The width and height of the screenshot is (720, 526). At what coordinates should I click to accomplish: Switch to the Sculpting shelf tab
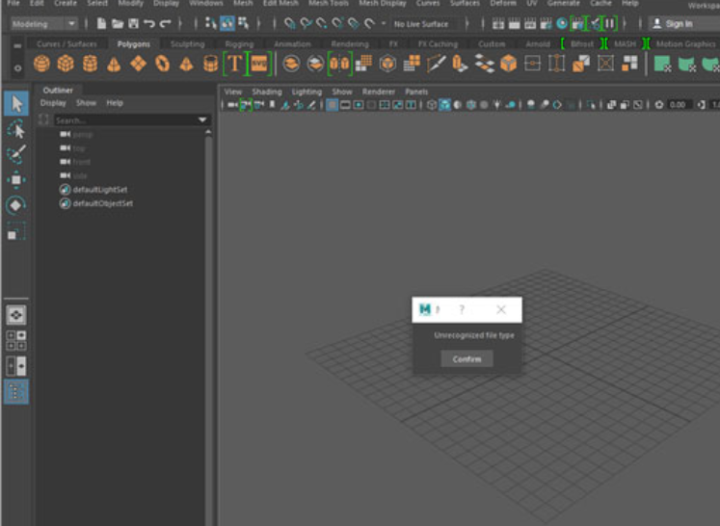[187, 44]
